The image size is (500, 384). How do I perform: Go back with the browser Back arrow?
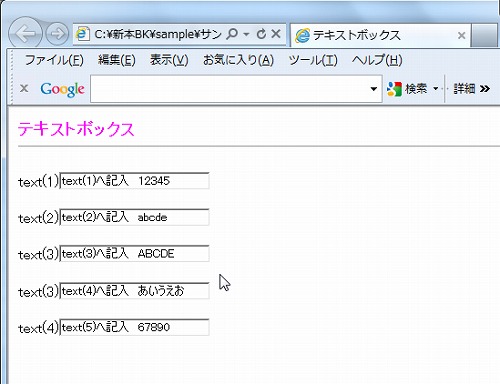25,33
